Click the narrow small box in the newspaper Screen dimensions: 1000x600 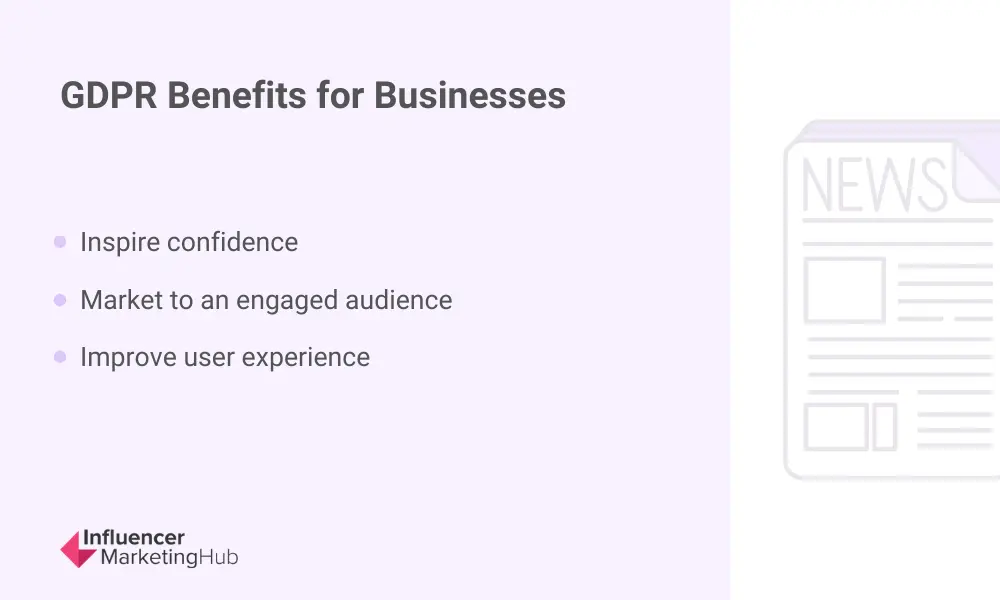[884, 427]
